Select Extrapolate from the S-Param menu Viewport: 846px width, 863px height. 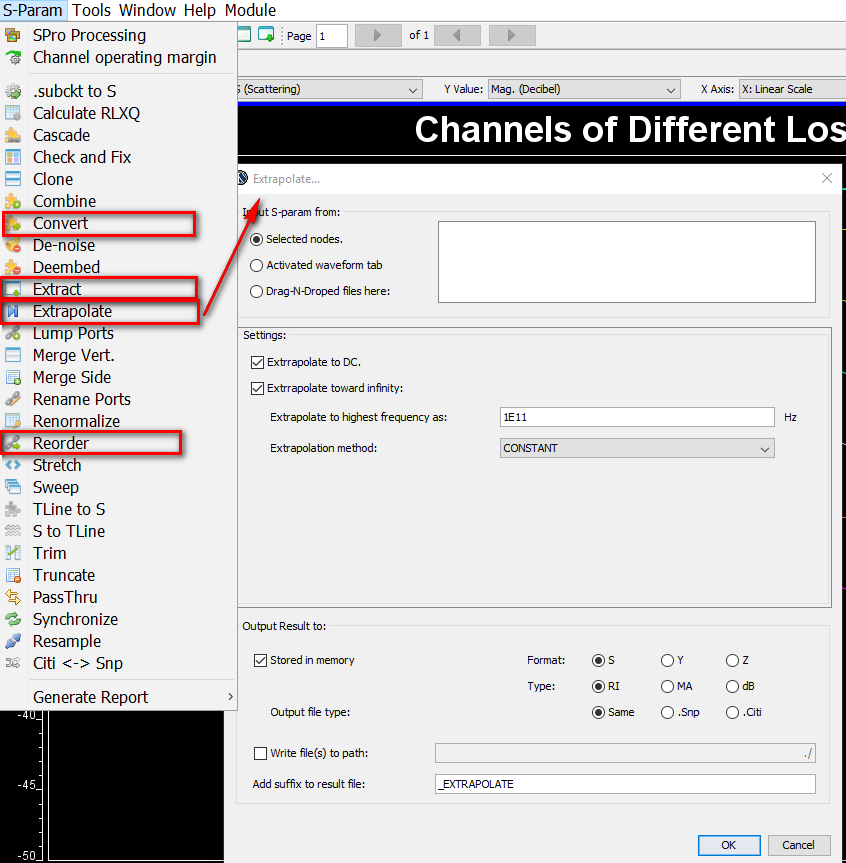coord(72,311)
